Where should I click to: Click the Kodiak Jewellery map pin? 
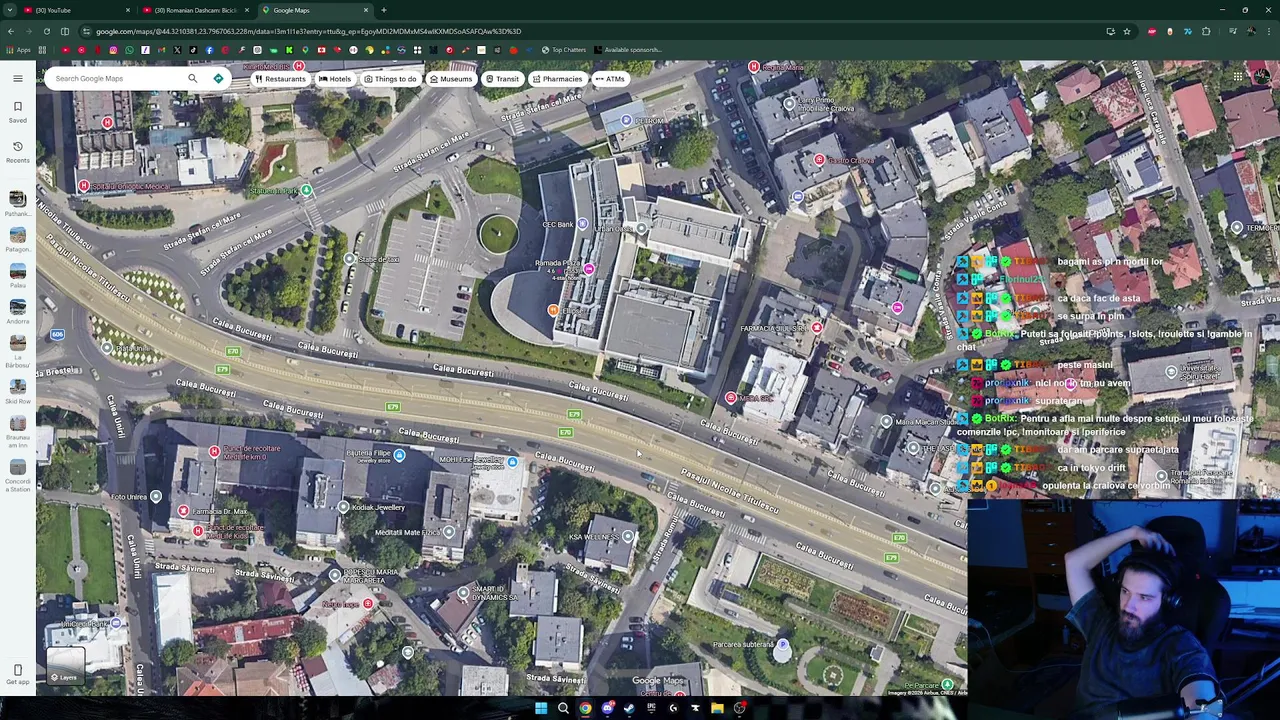pos(343,507)
